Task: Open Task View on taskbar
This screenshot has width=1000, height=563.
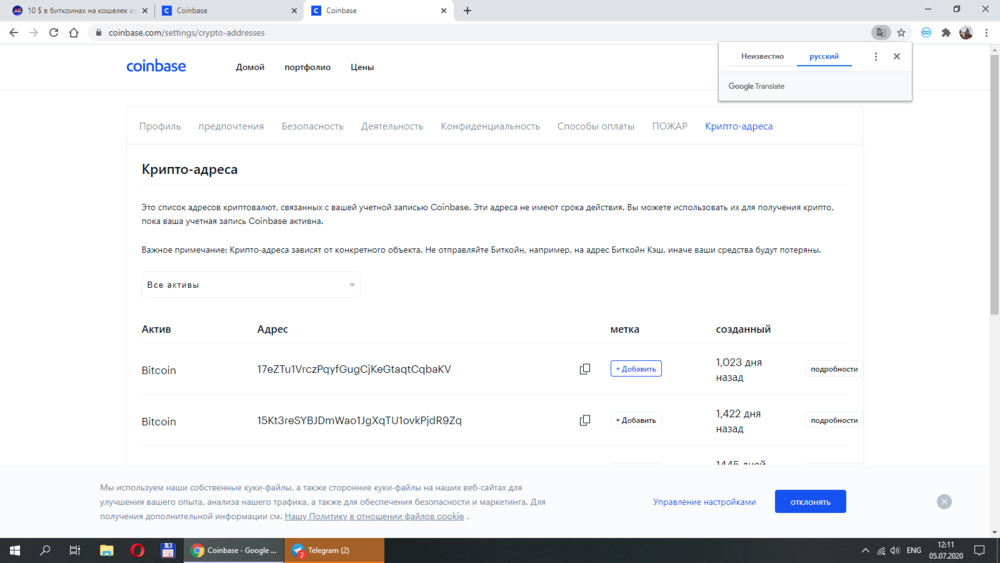Action: click(x=75, y=550)
